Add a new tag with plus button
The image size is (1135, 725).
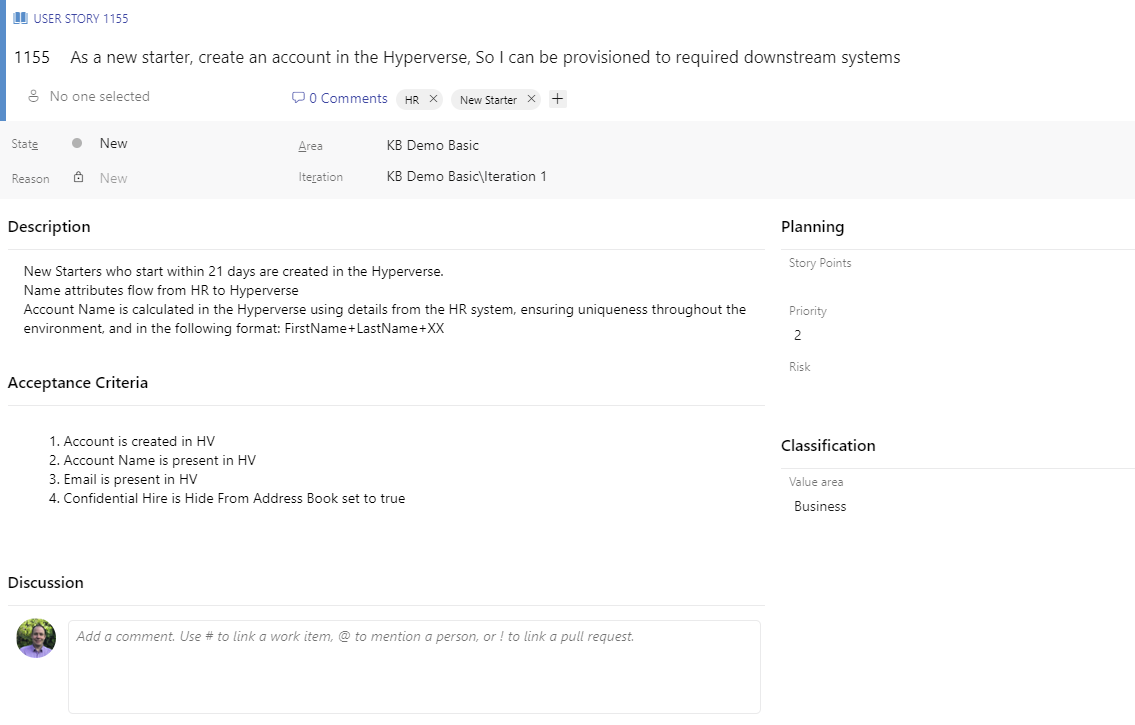click(x=558, y=99)
